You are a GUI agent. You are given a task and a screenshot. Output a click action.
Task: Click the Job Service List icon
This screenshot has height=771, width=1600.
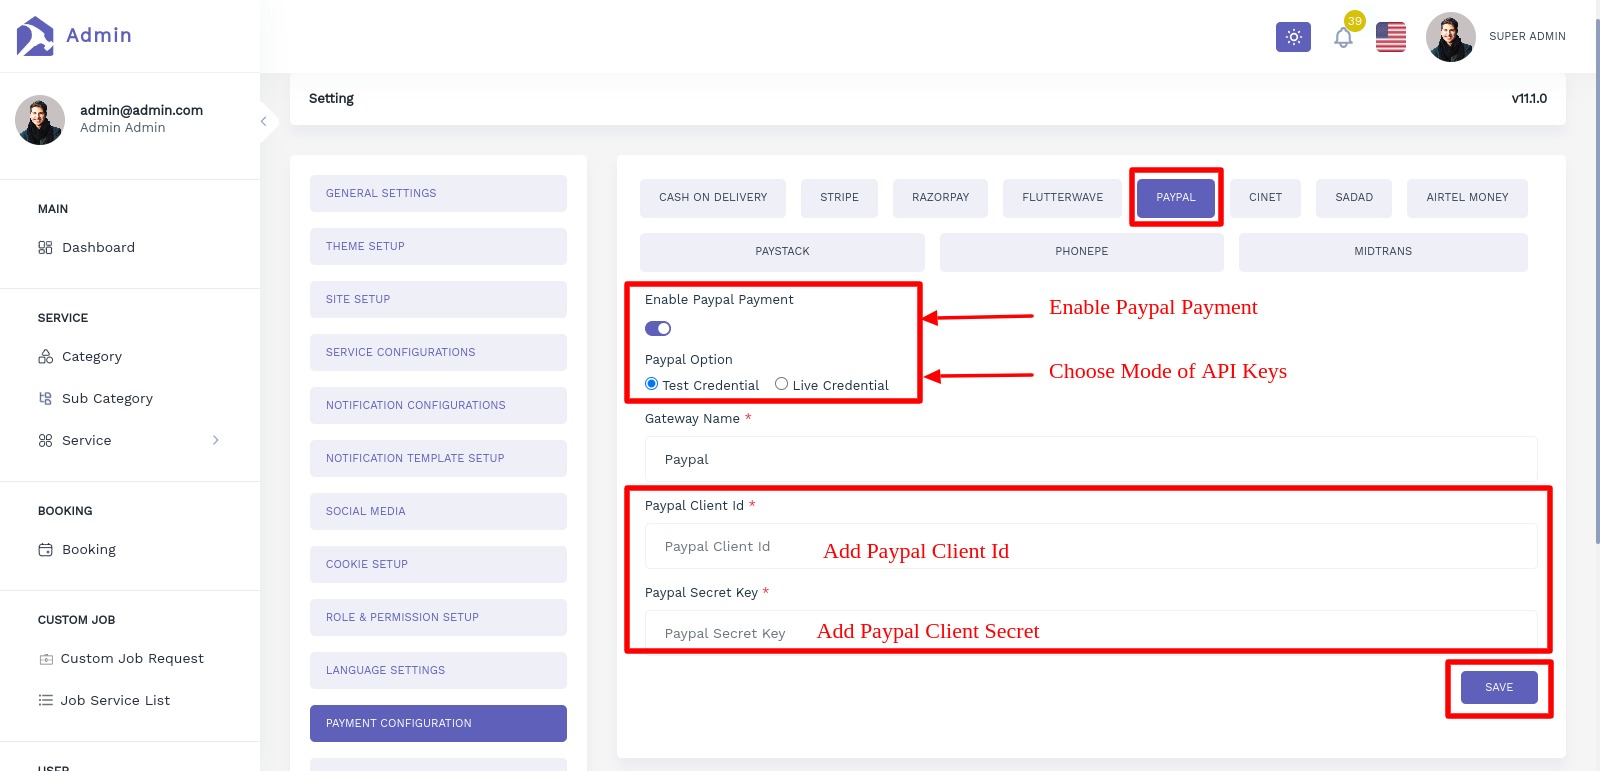tap(45, 700)
